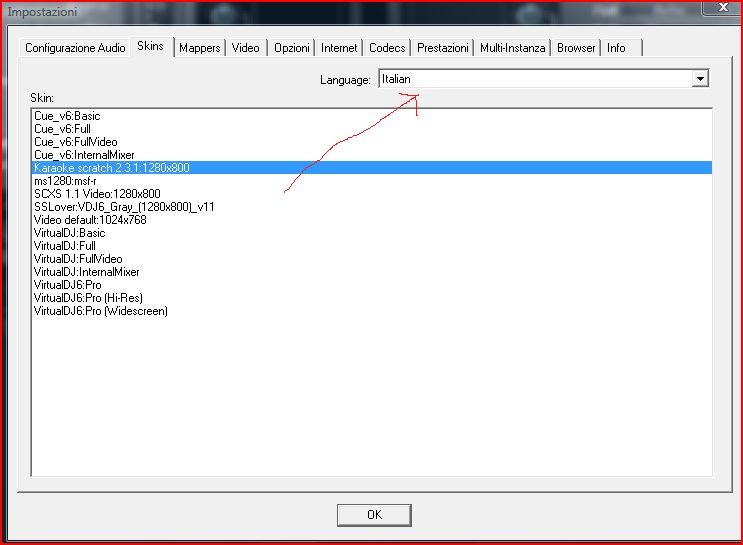
Task: Switch to the Mappers tab
Action: tap(199, 48)
